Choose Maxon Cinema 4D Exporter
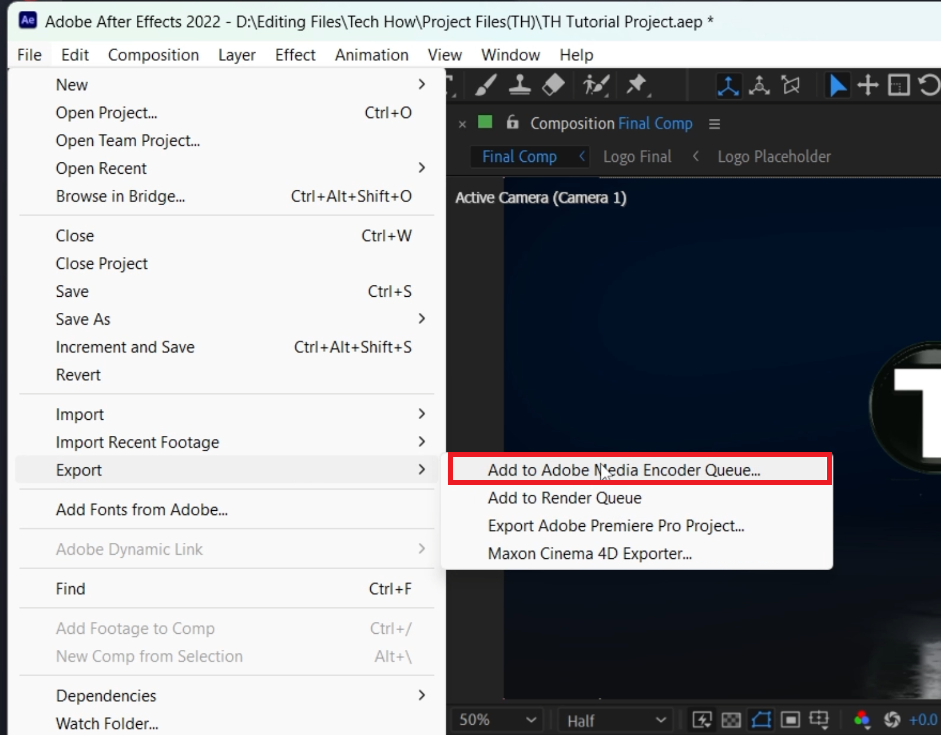Screen dimensions: 941x735 (637, 553)
